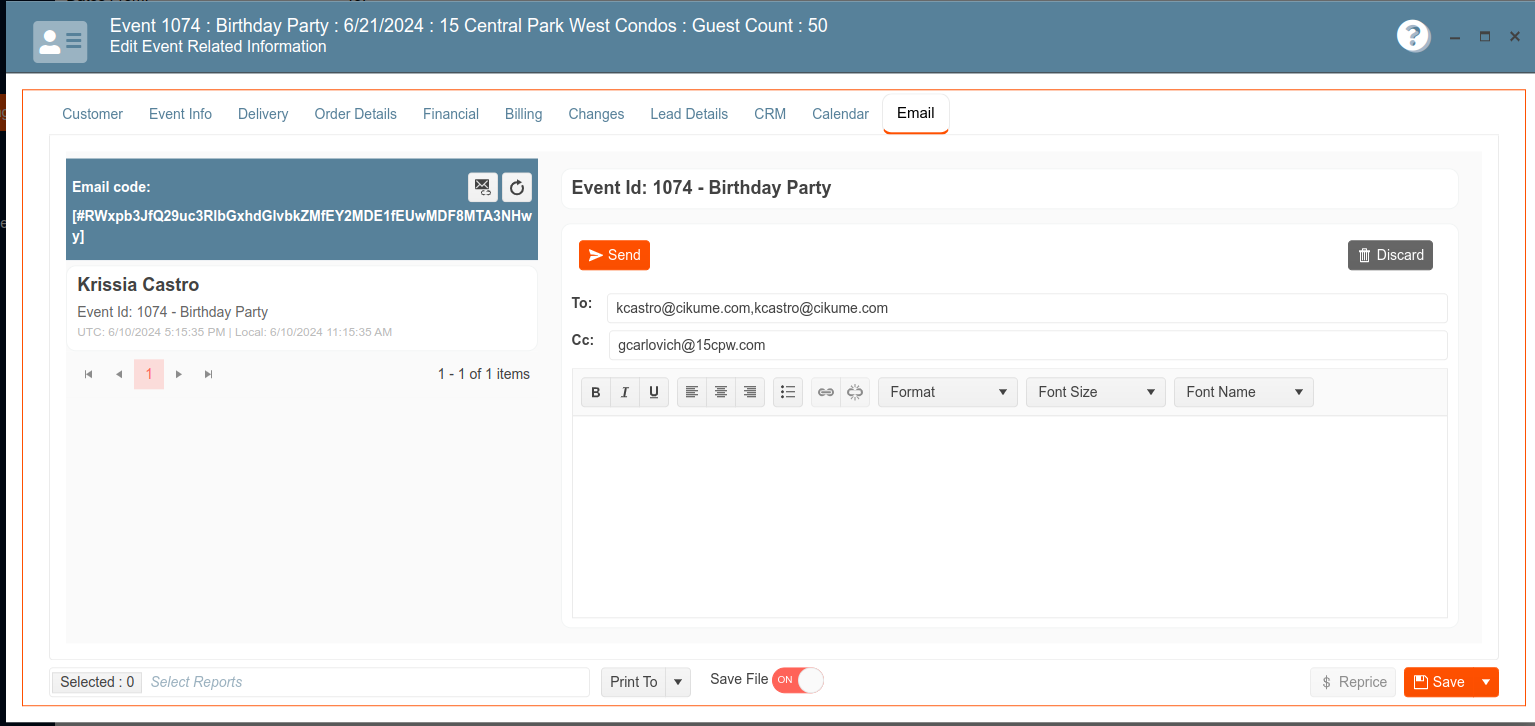Click the Select Reports field
The image size is (1535, 726).
click(366, 682)
